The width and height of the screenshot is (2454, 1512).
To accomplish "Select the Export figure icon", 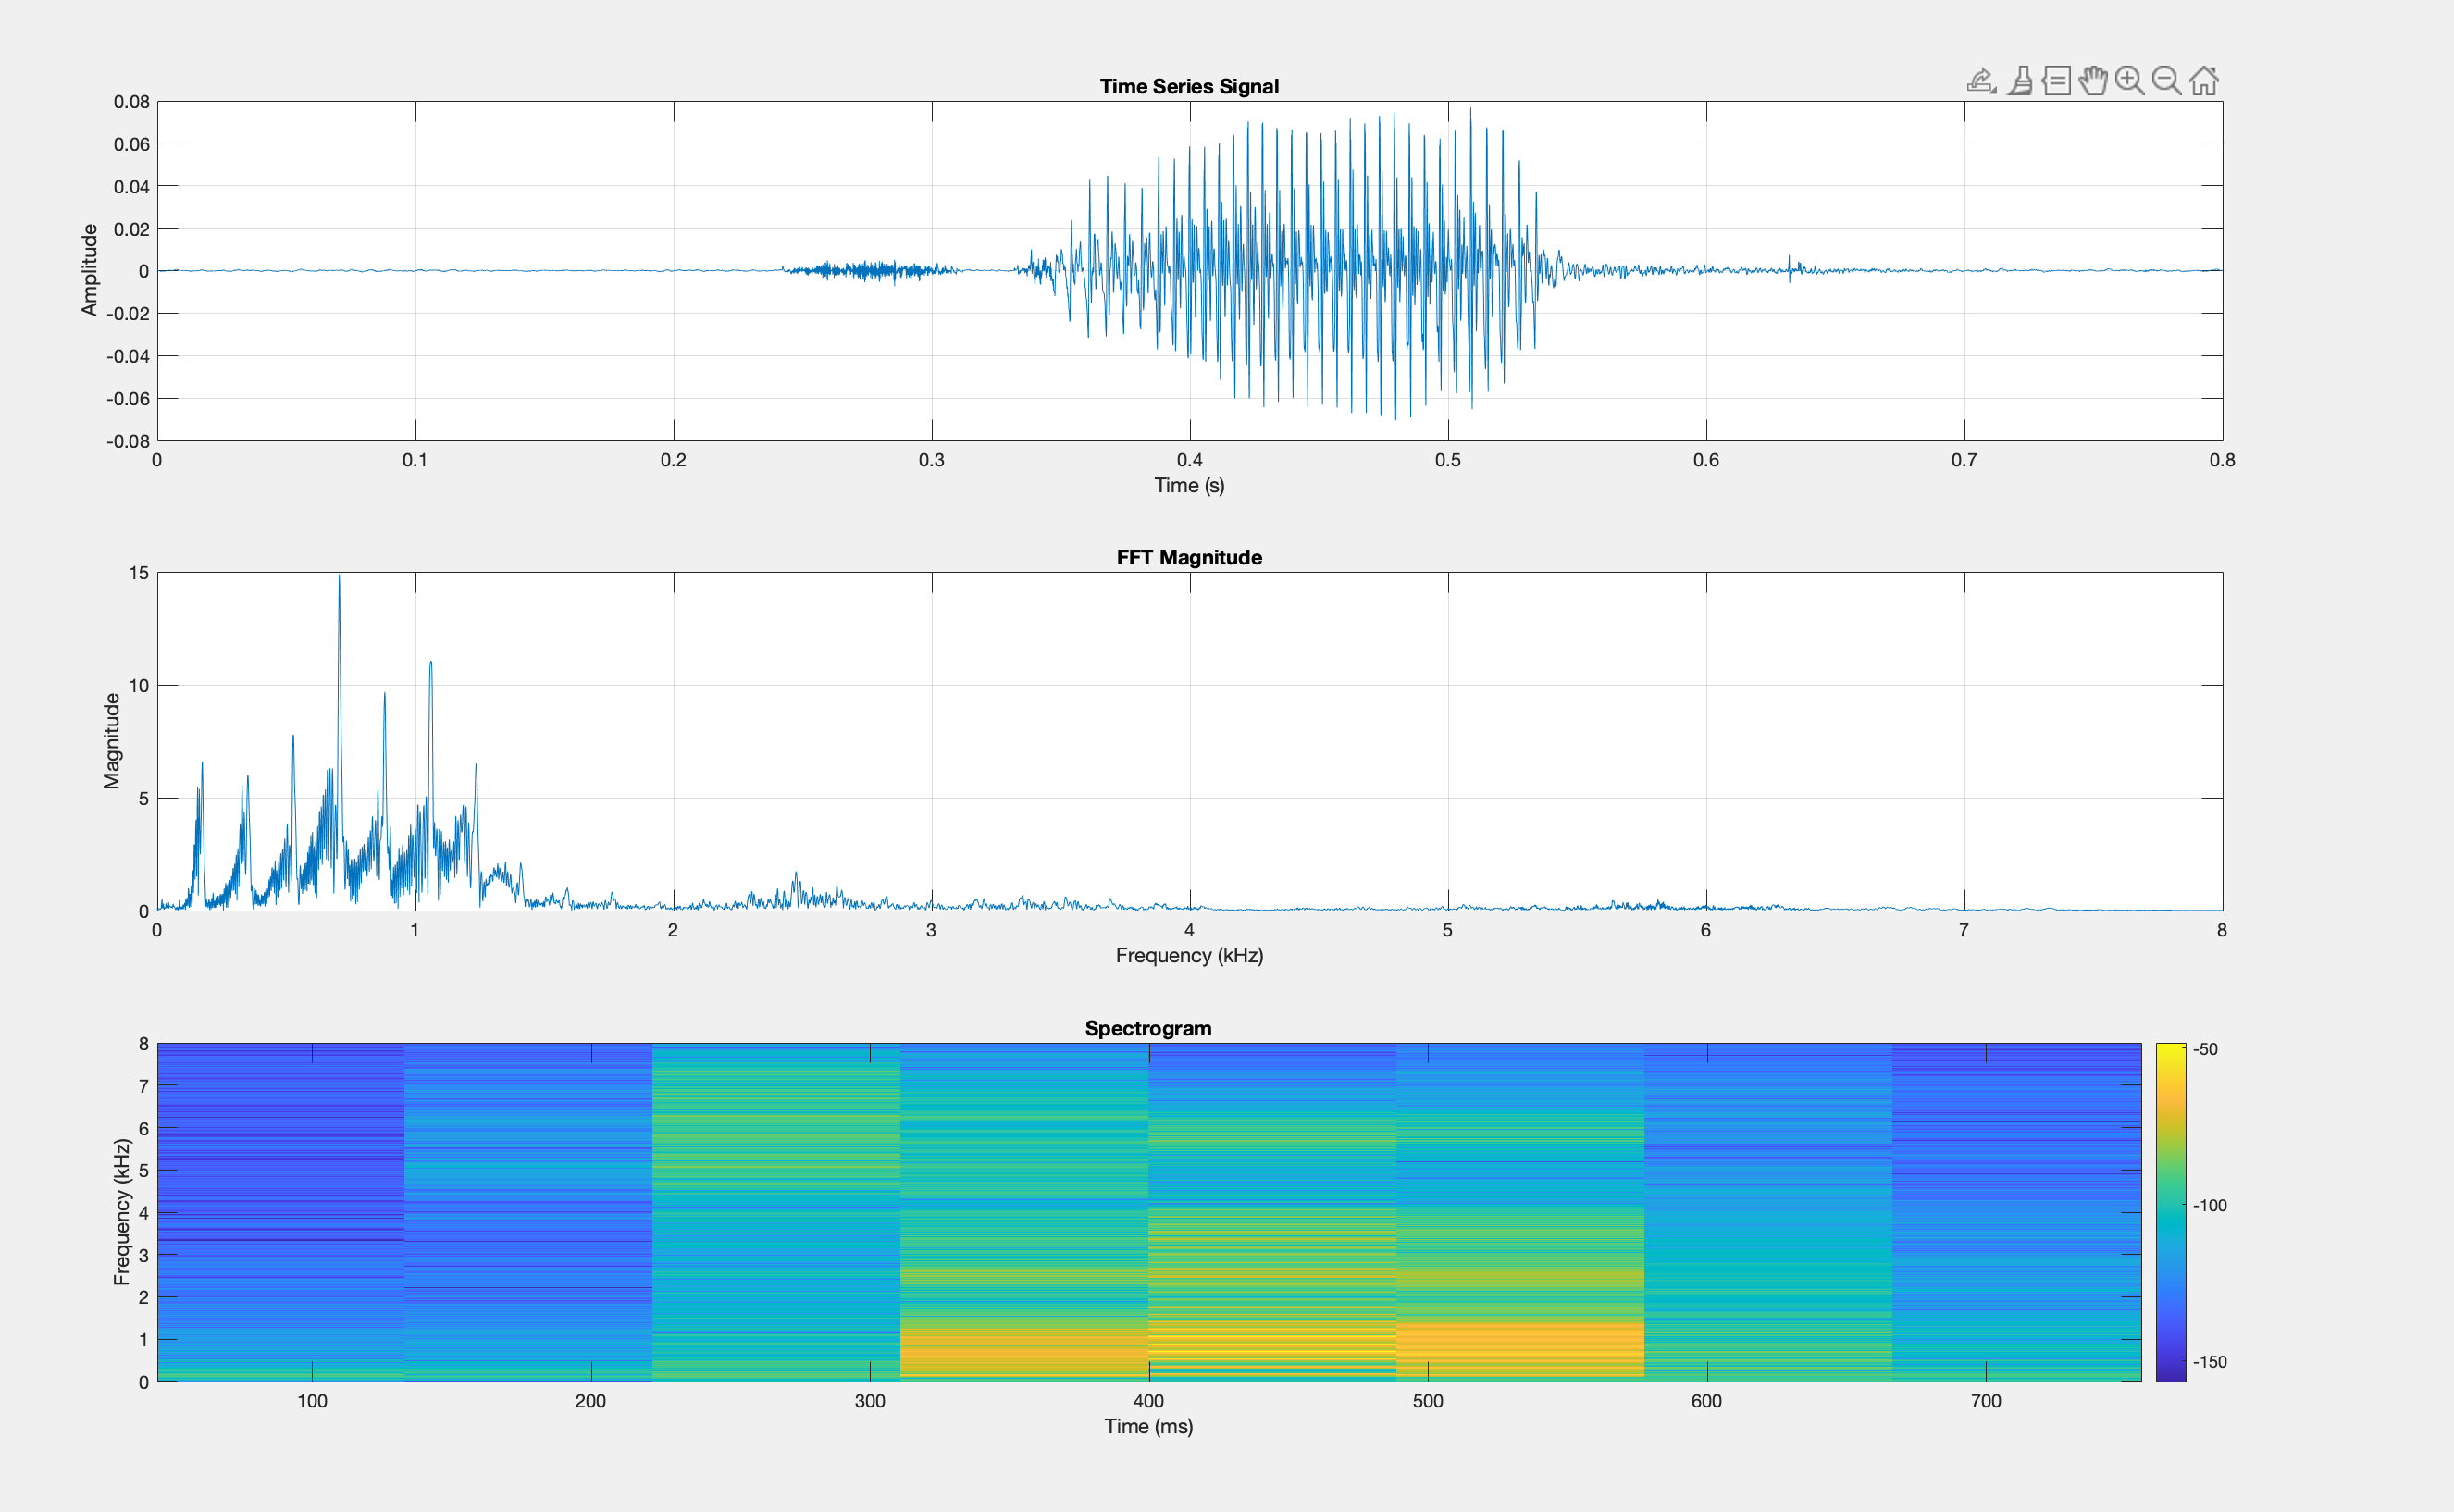I will coord(1982,80).
